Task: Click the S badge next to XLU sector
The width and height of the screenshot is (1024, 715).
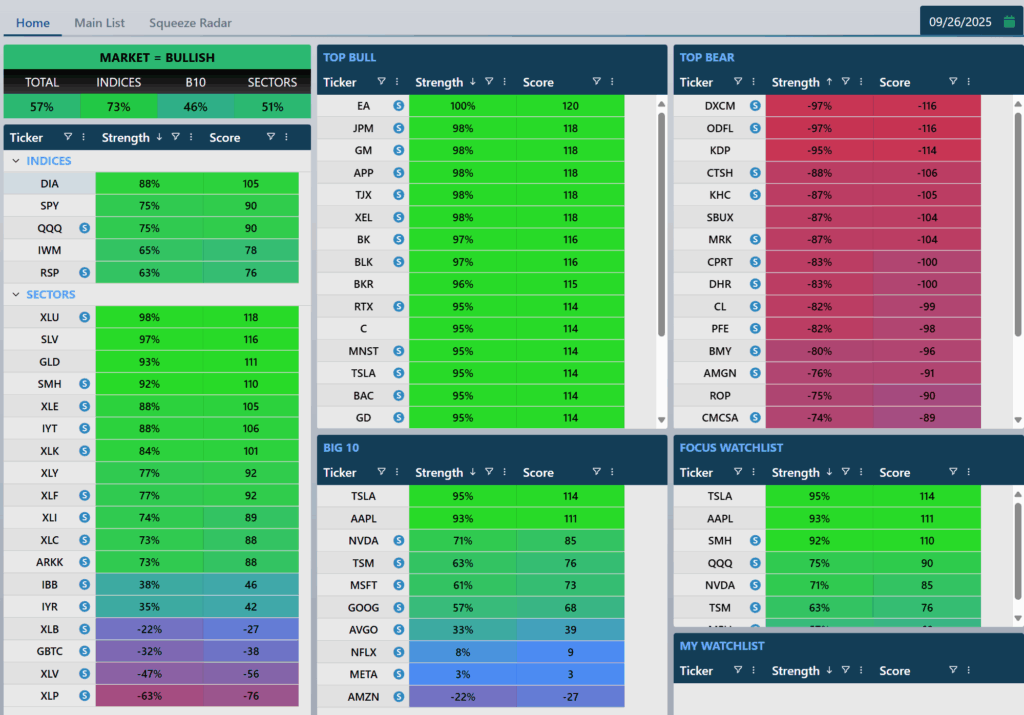Action: [84, 317]
